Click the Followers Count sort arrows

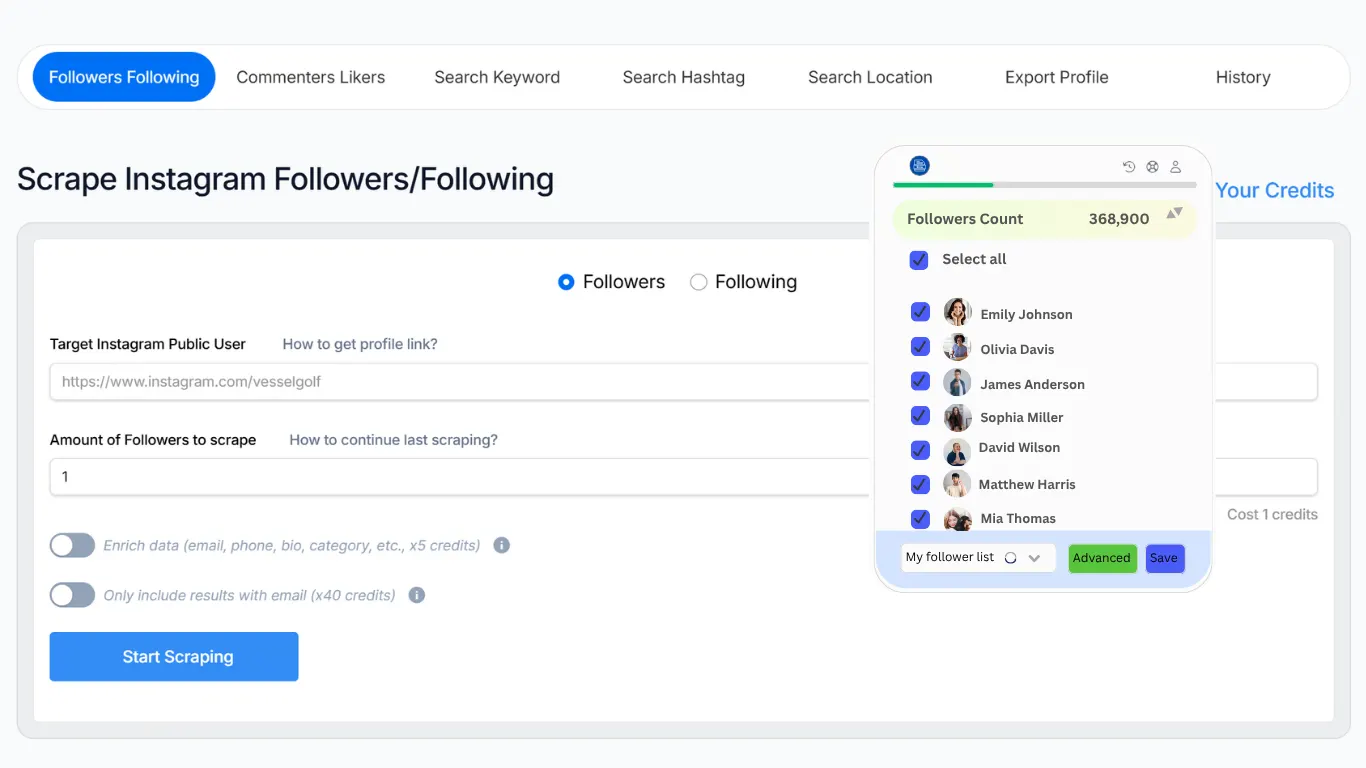coord(1175,213)
